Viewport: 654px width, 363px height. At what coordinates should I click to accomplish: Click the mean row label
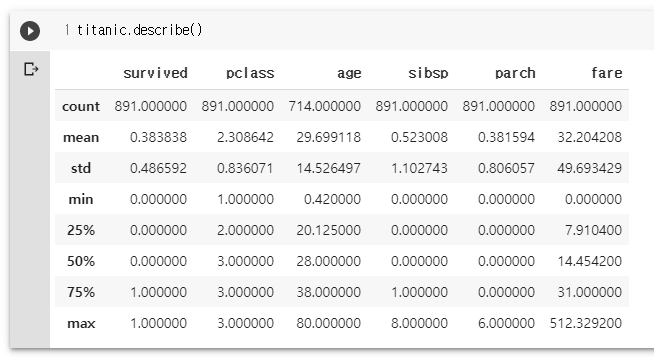[81, 137]
